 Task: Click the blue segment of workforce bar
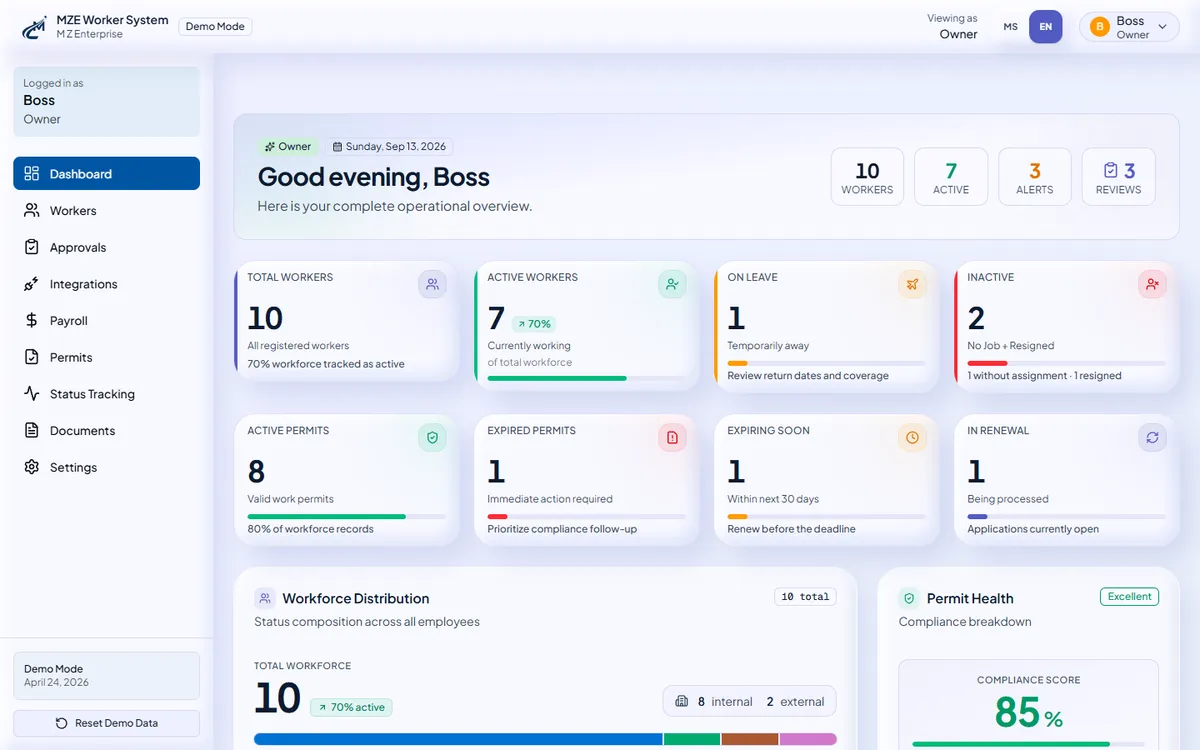point(458,739)
